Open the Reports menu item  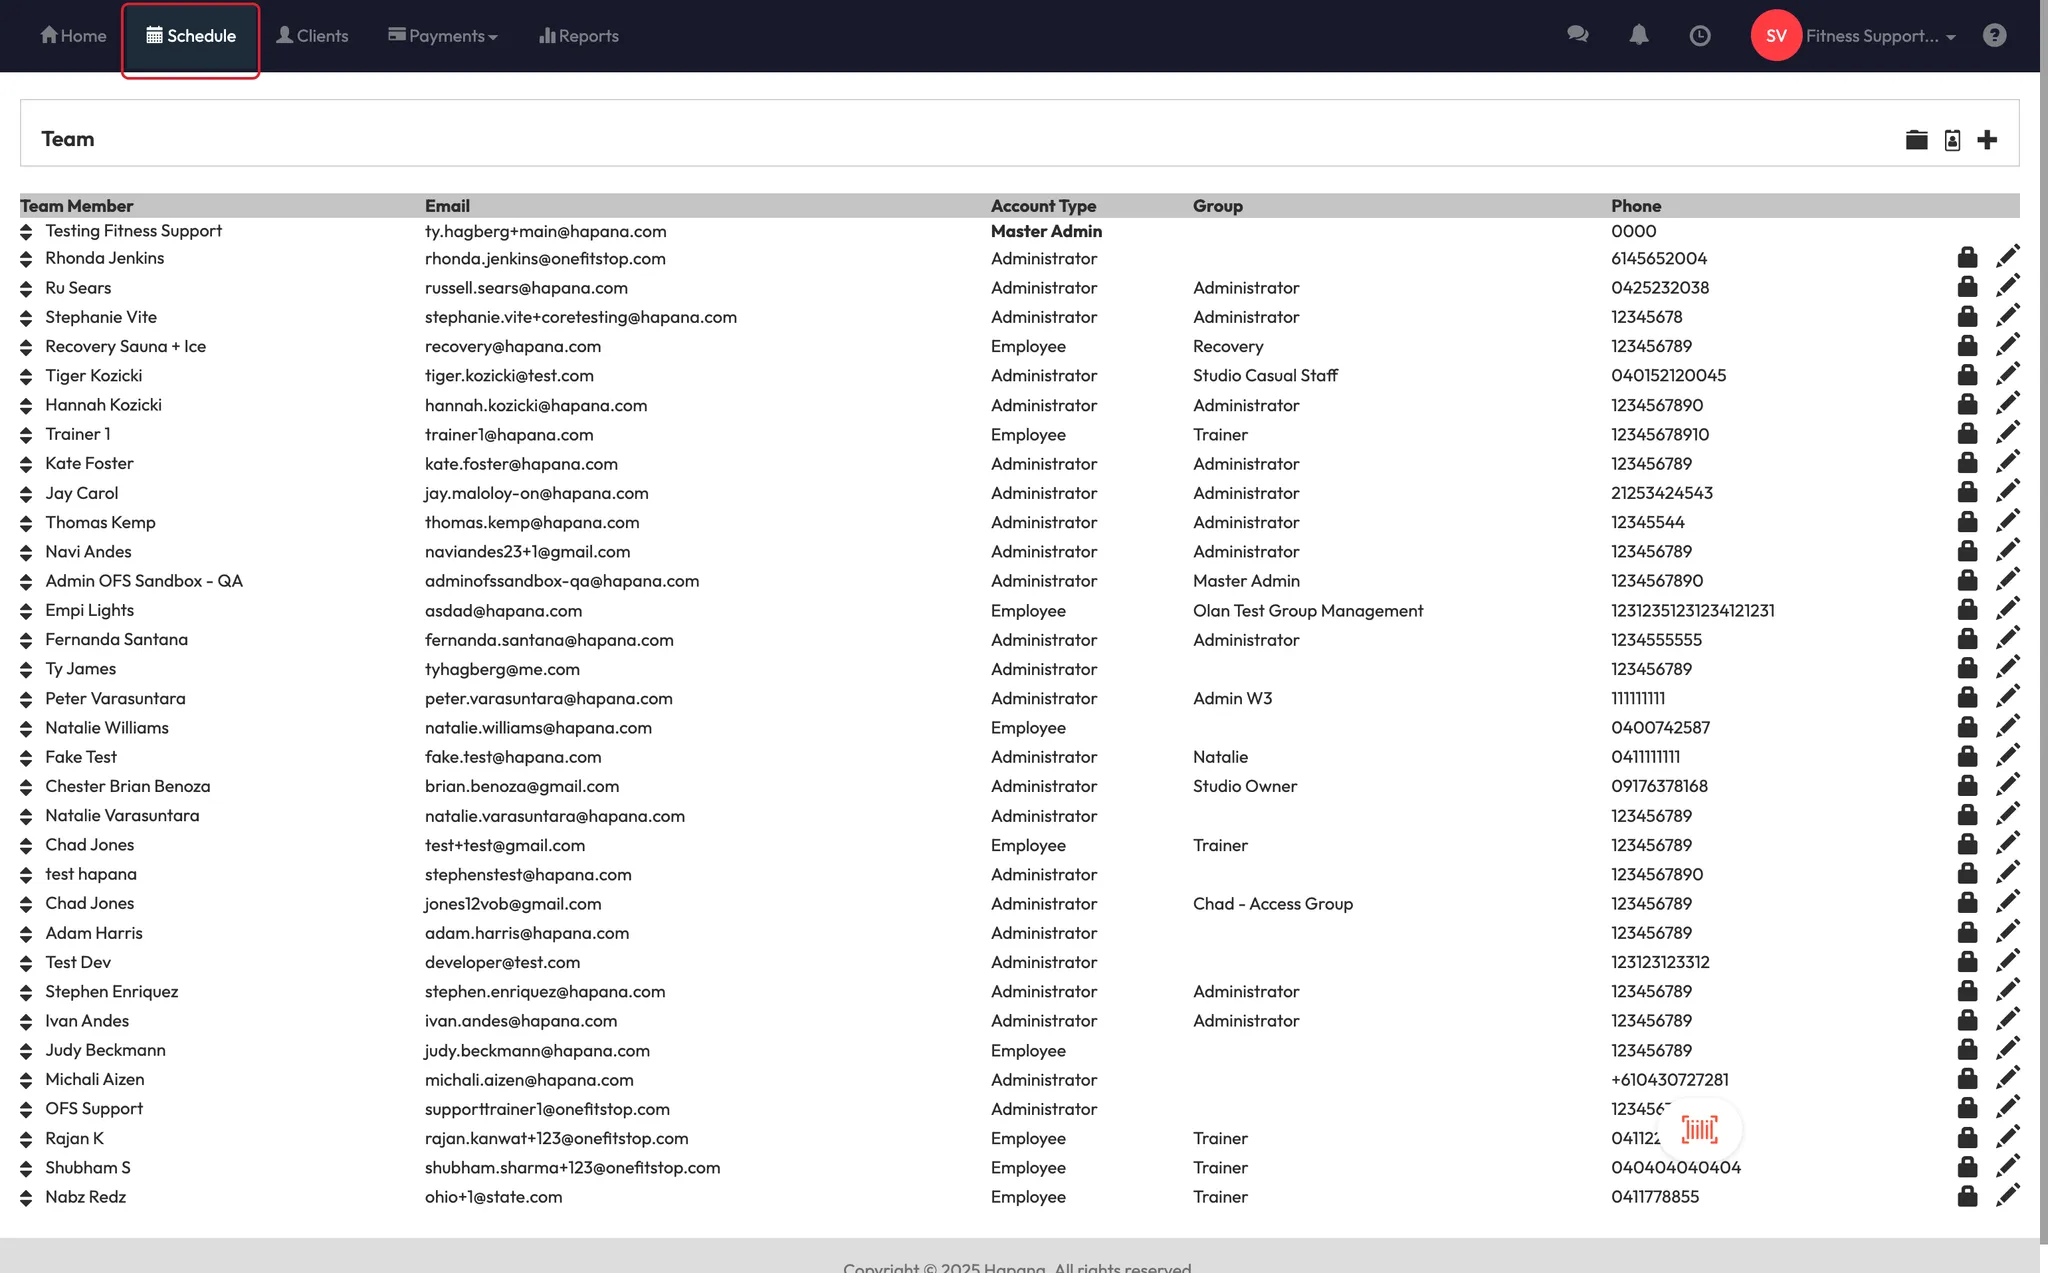578,36
